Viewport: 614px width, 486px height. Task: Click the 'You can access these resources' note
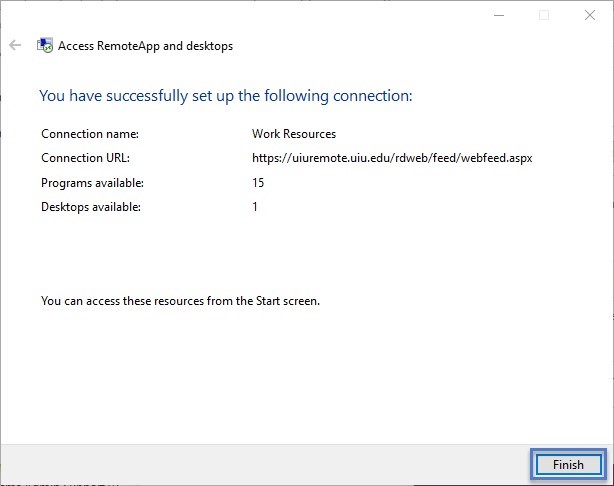coord(181,301)
